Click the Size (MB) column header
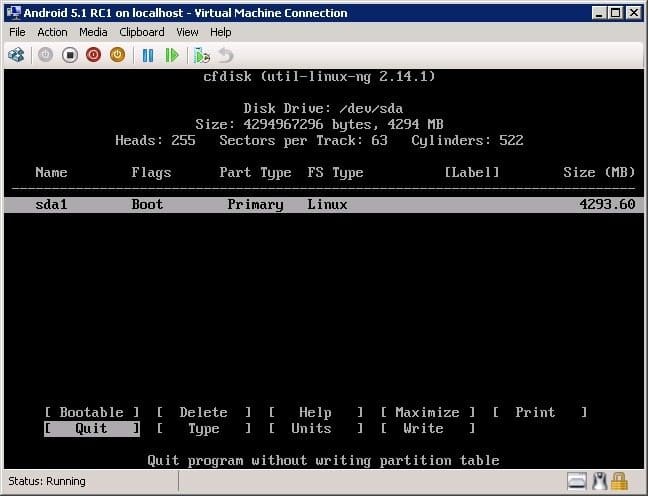The height and width of the screenshot is (496, 648). [x=599, y=172]
